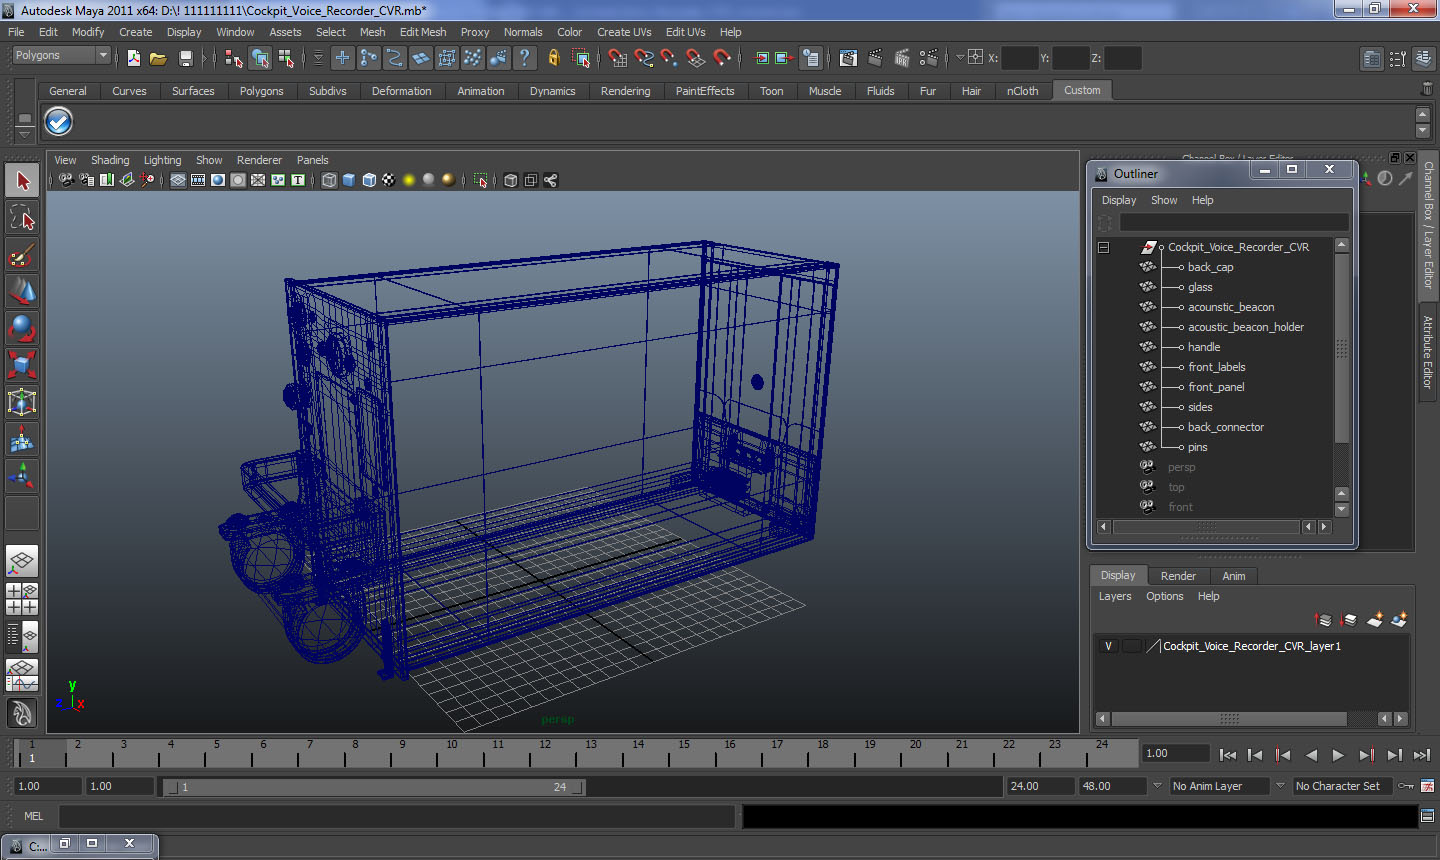
Task: Click MEL script language label
Action: click(33, 816)
